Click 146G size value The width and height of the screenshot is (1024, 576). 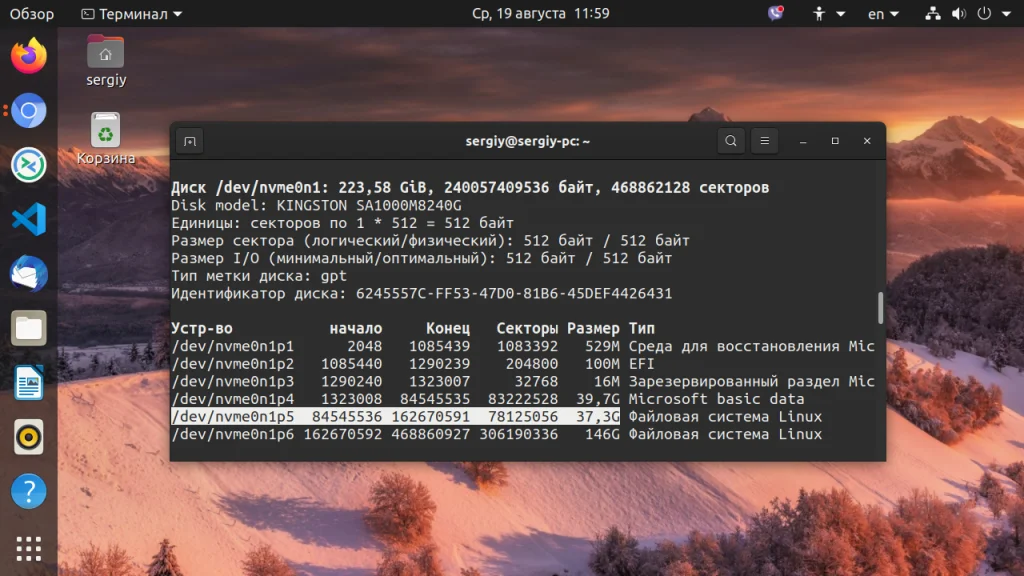pyautogui.click(x=602, y=434)
